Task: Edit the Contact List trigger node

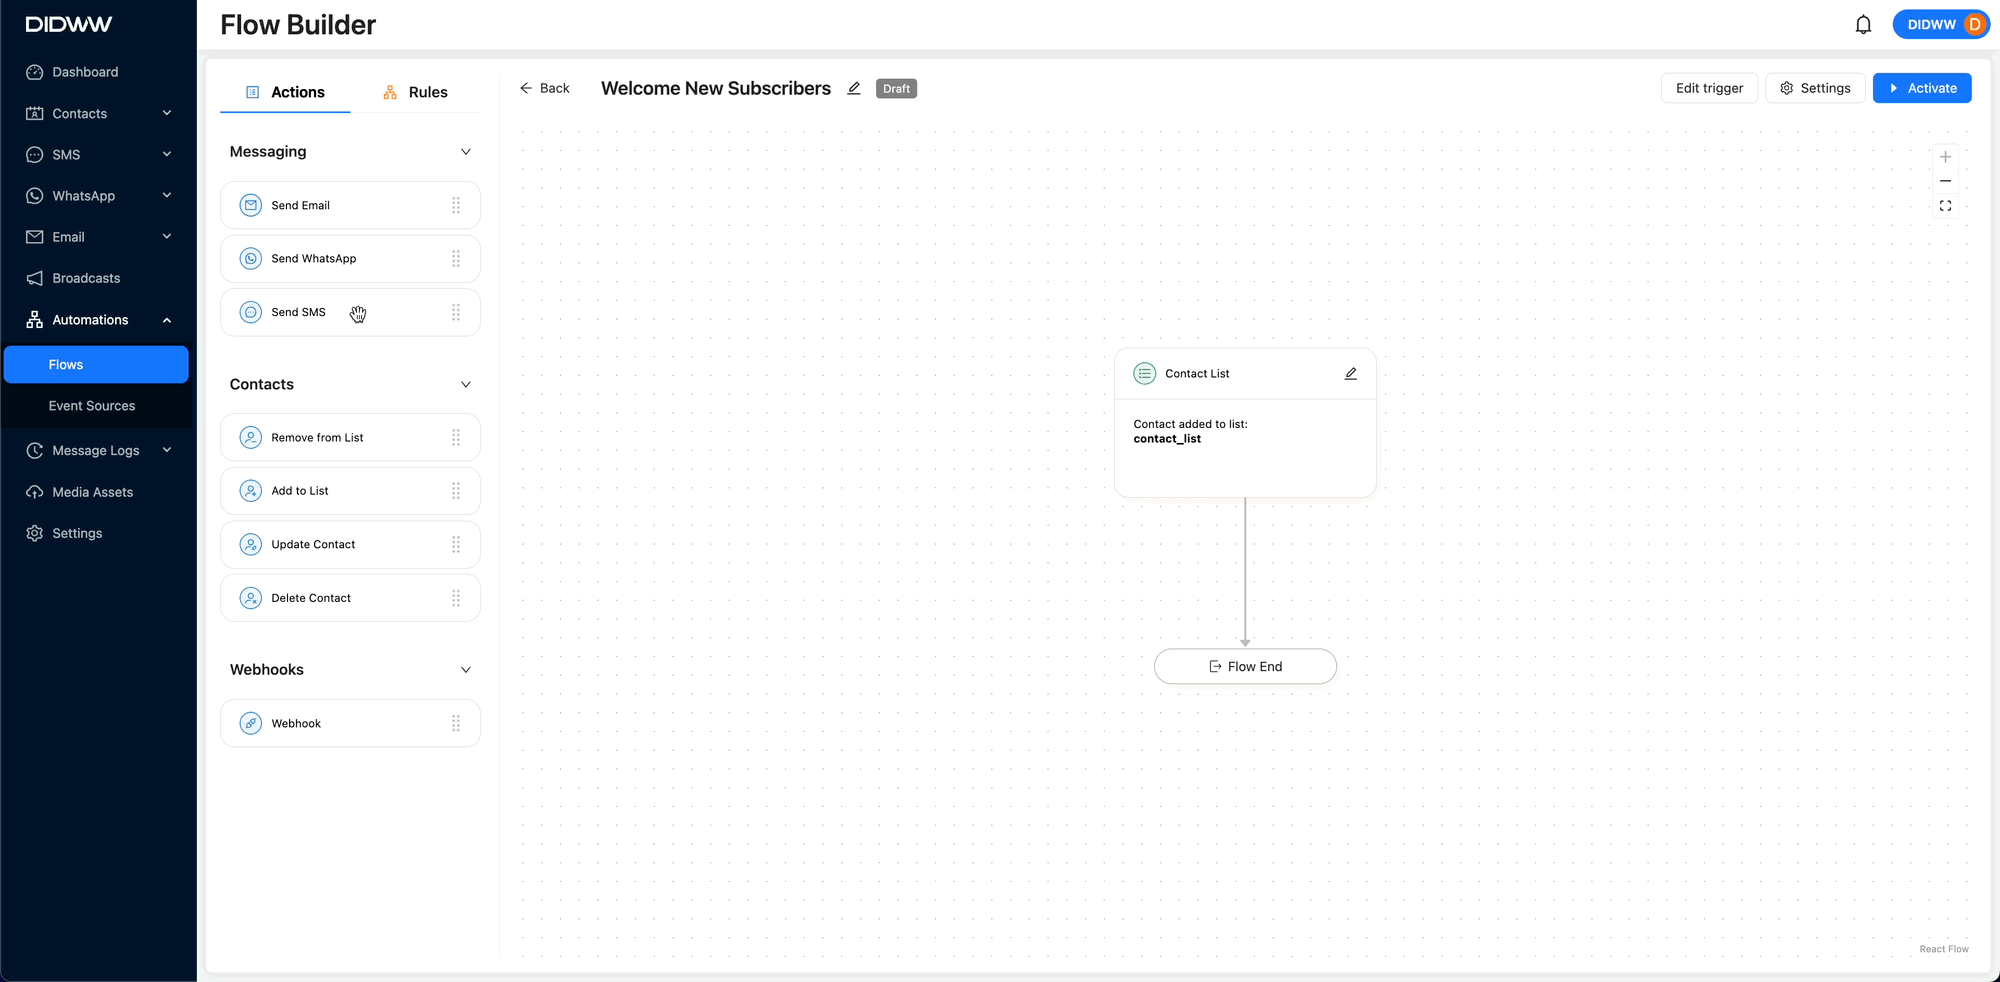Action: pyautogui.click(x=1350, y=374)
